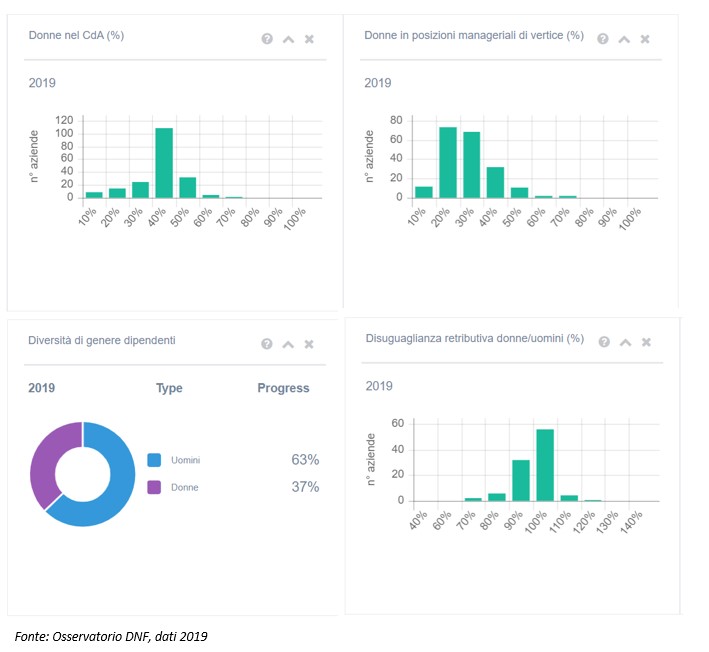Close the Disuguaglianza retributiva donne/uomini panel
The height and width of the screenshot is (652, 709).
(645, 342)
